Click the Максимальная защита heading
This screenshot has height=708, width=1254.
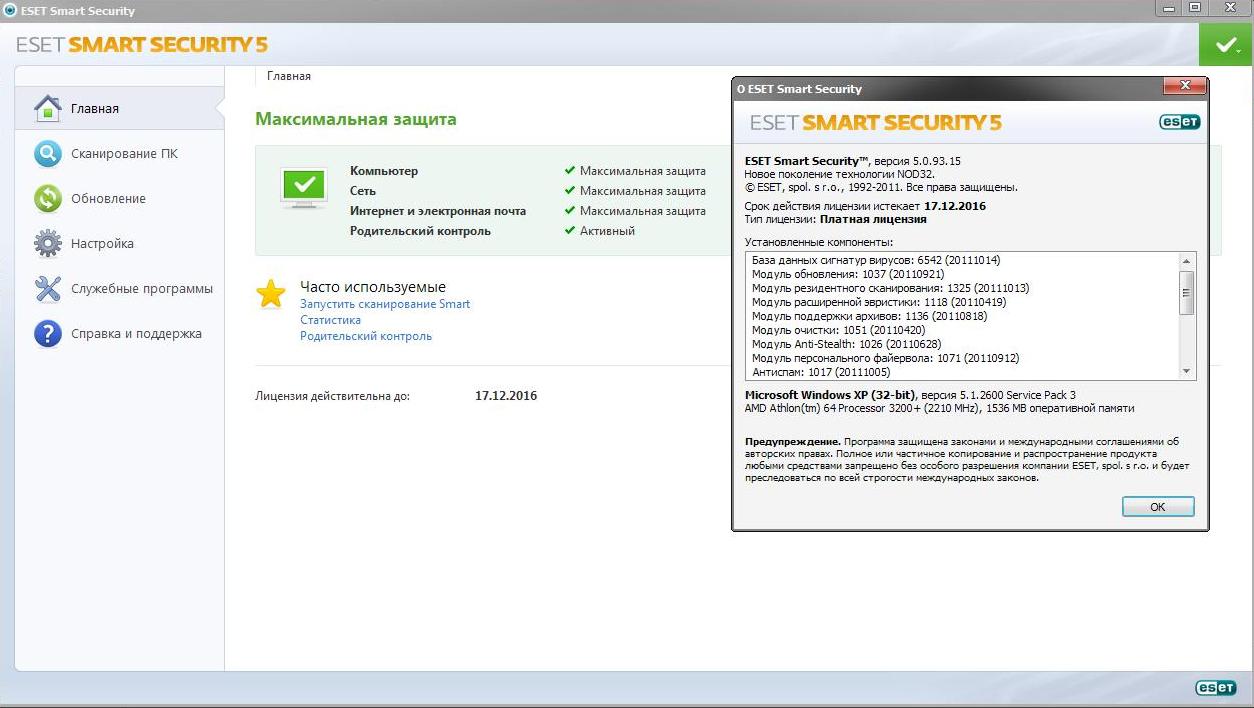click(355, 119)
